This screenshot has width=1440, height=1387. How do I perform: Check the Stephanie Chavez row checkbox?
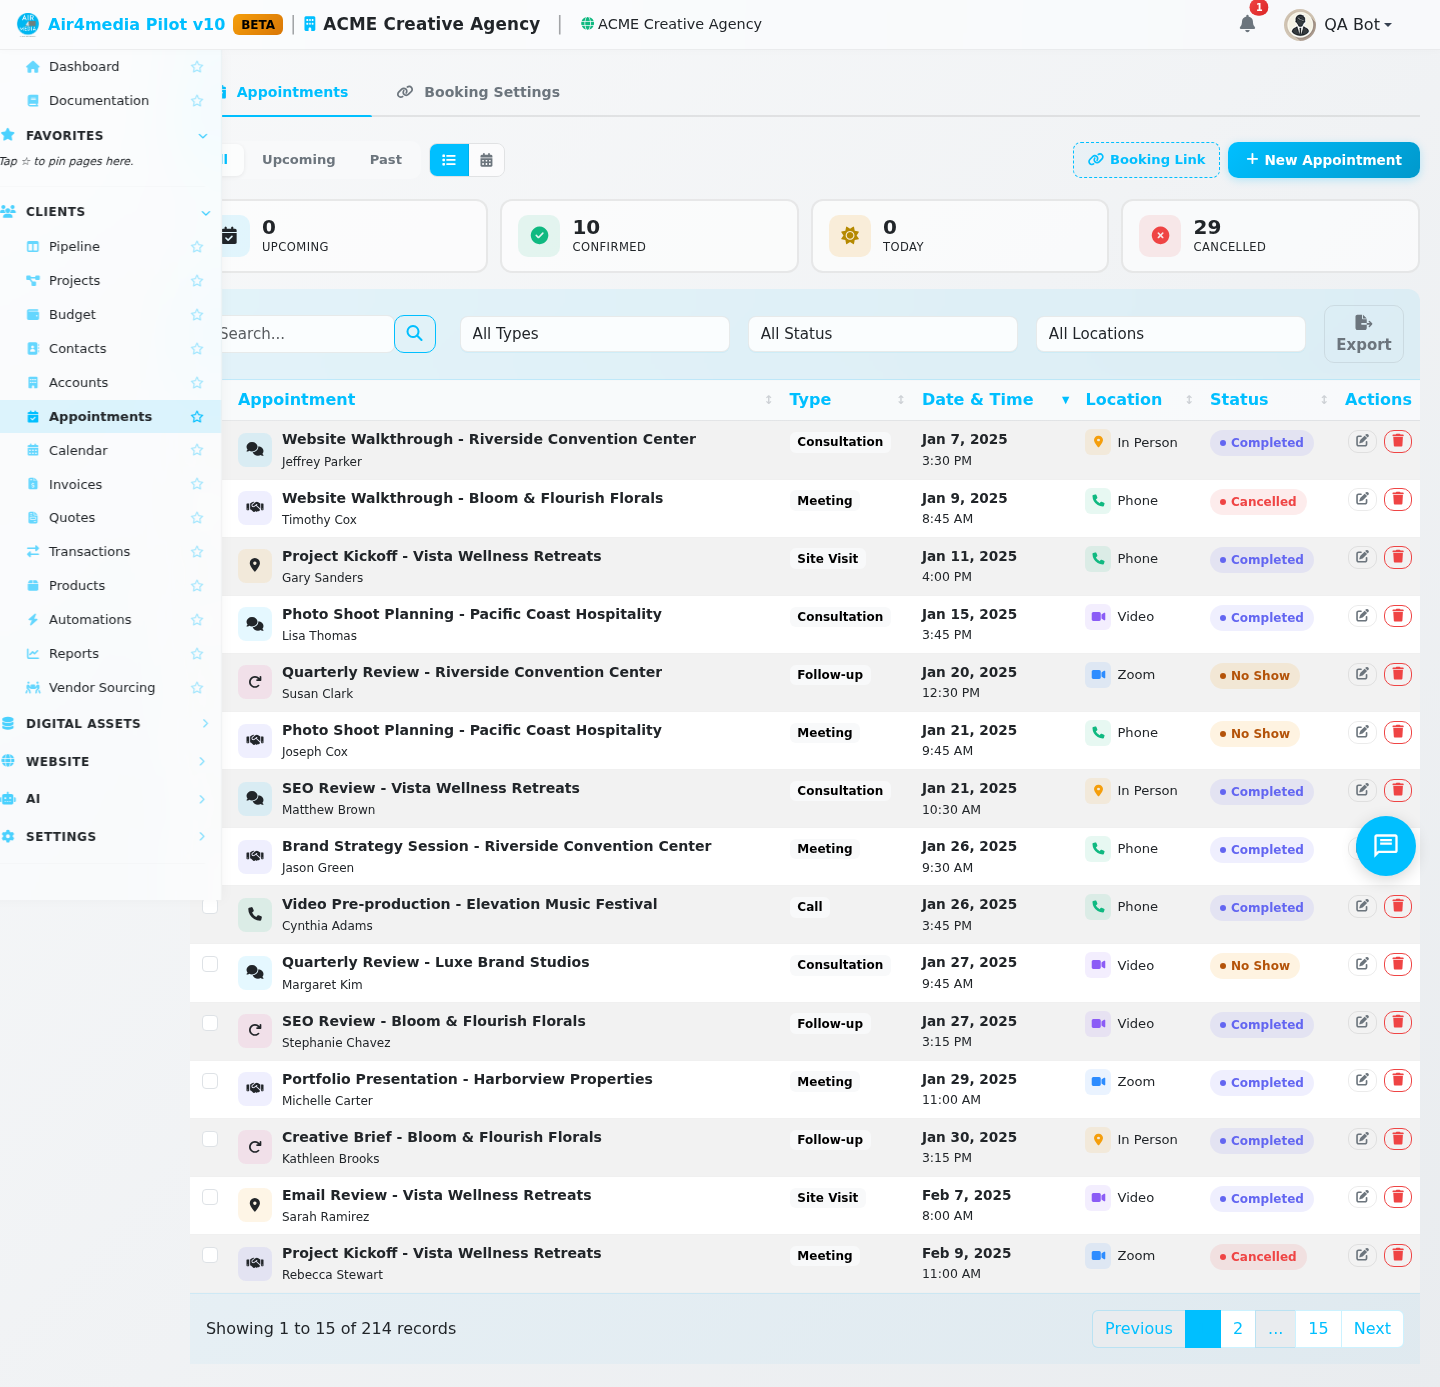point(210,1023)
